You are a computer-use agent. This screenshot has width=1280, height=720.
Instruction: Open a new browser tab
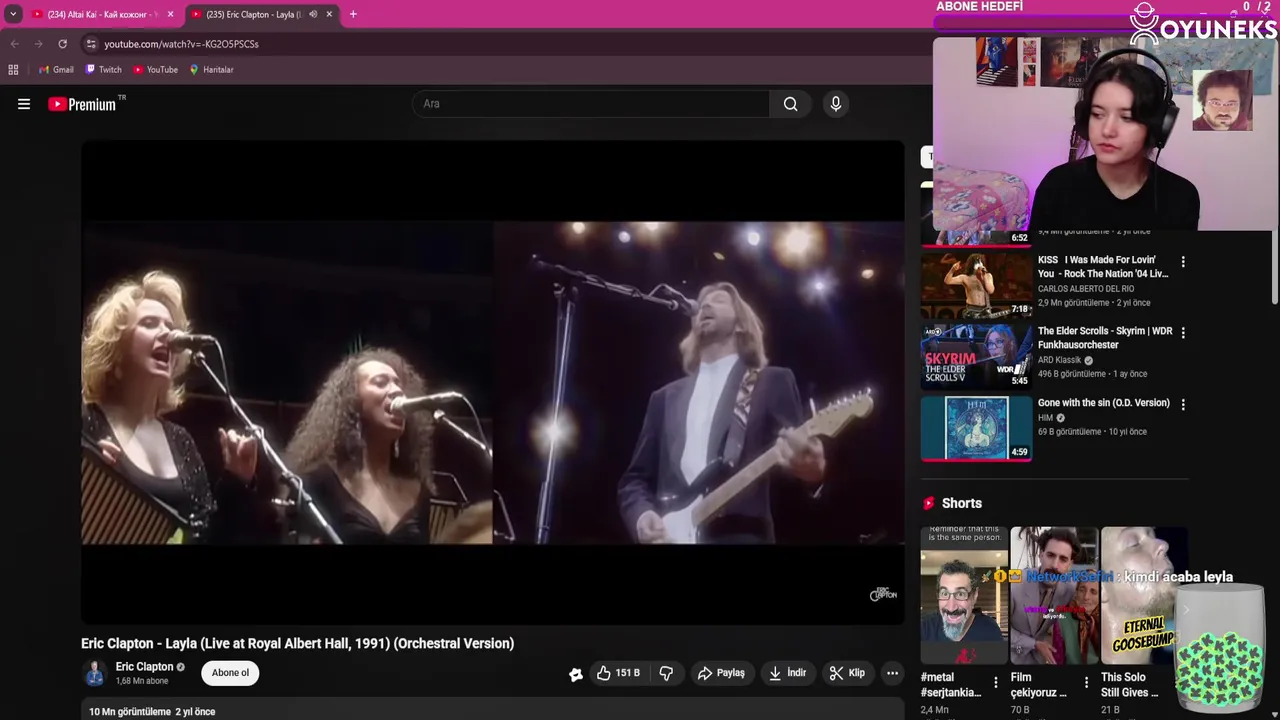point(353,14)
